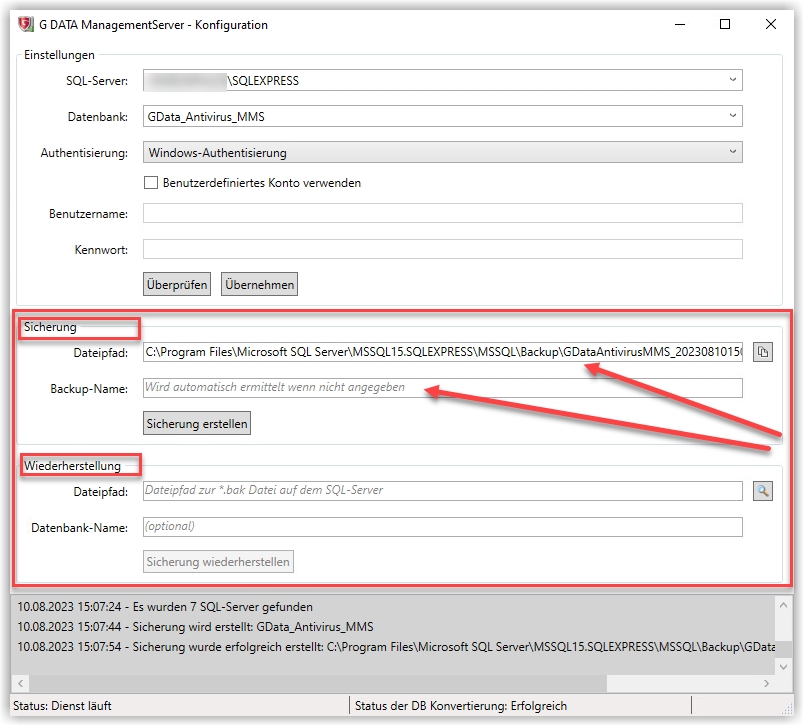The height and width of the screenshot is (726, 804).
Task: Click log's horizontal scroll right arrow
Action: click(x=767, y=683)
